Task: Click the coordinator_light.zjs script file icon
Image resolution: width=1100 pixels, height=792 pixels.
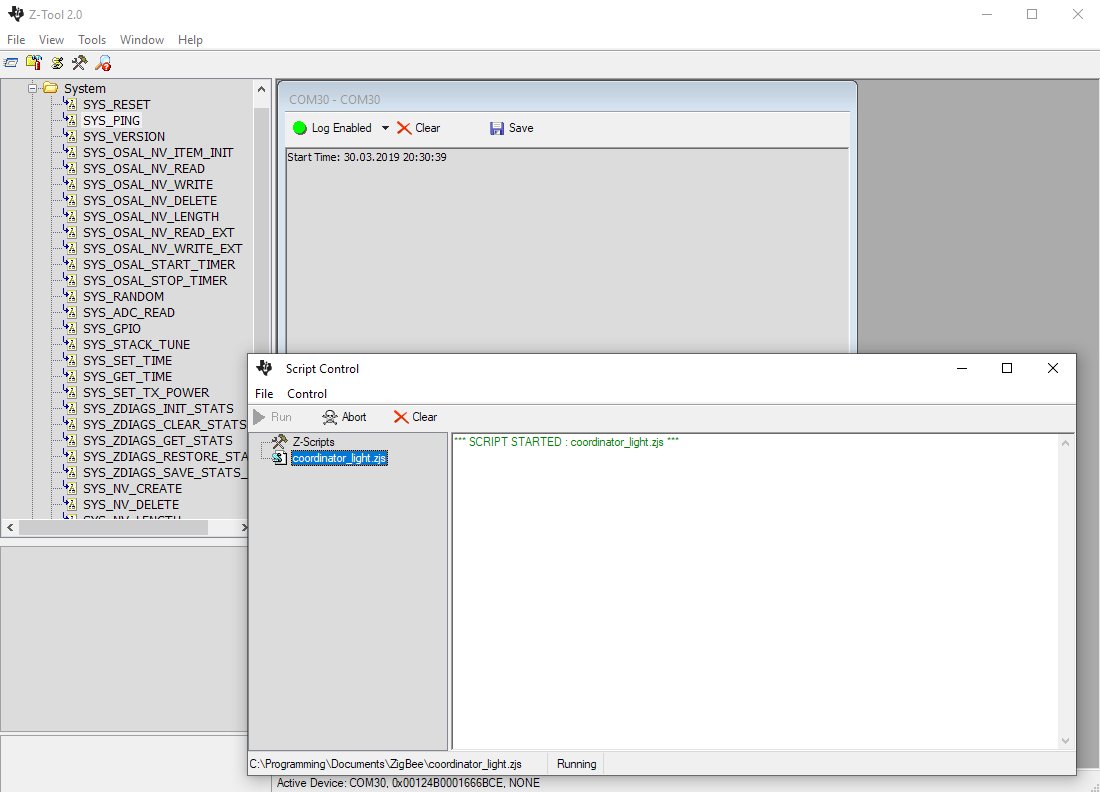Action: [x=280, y=458]
